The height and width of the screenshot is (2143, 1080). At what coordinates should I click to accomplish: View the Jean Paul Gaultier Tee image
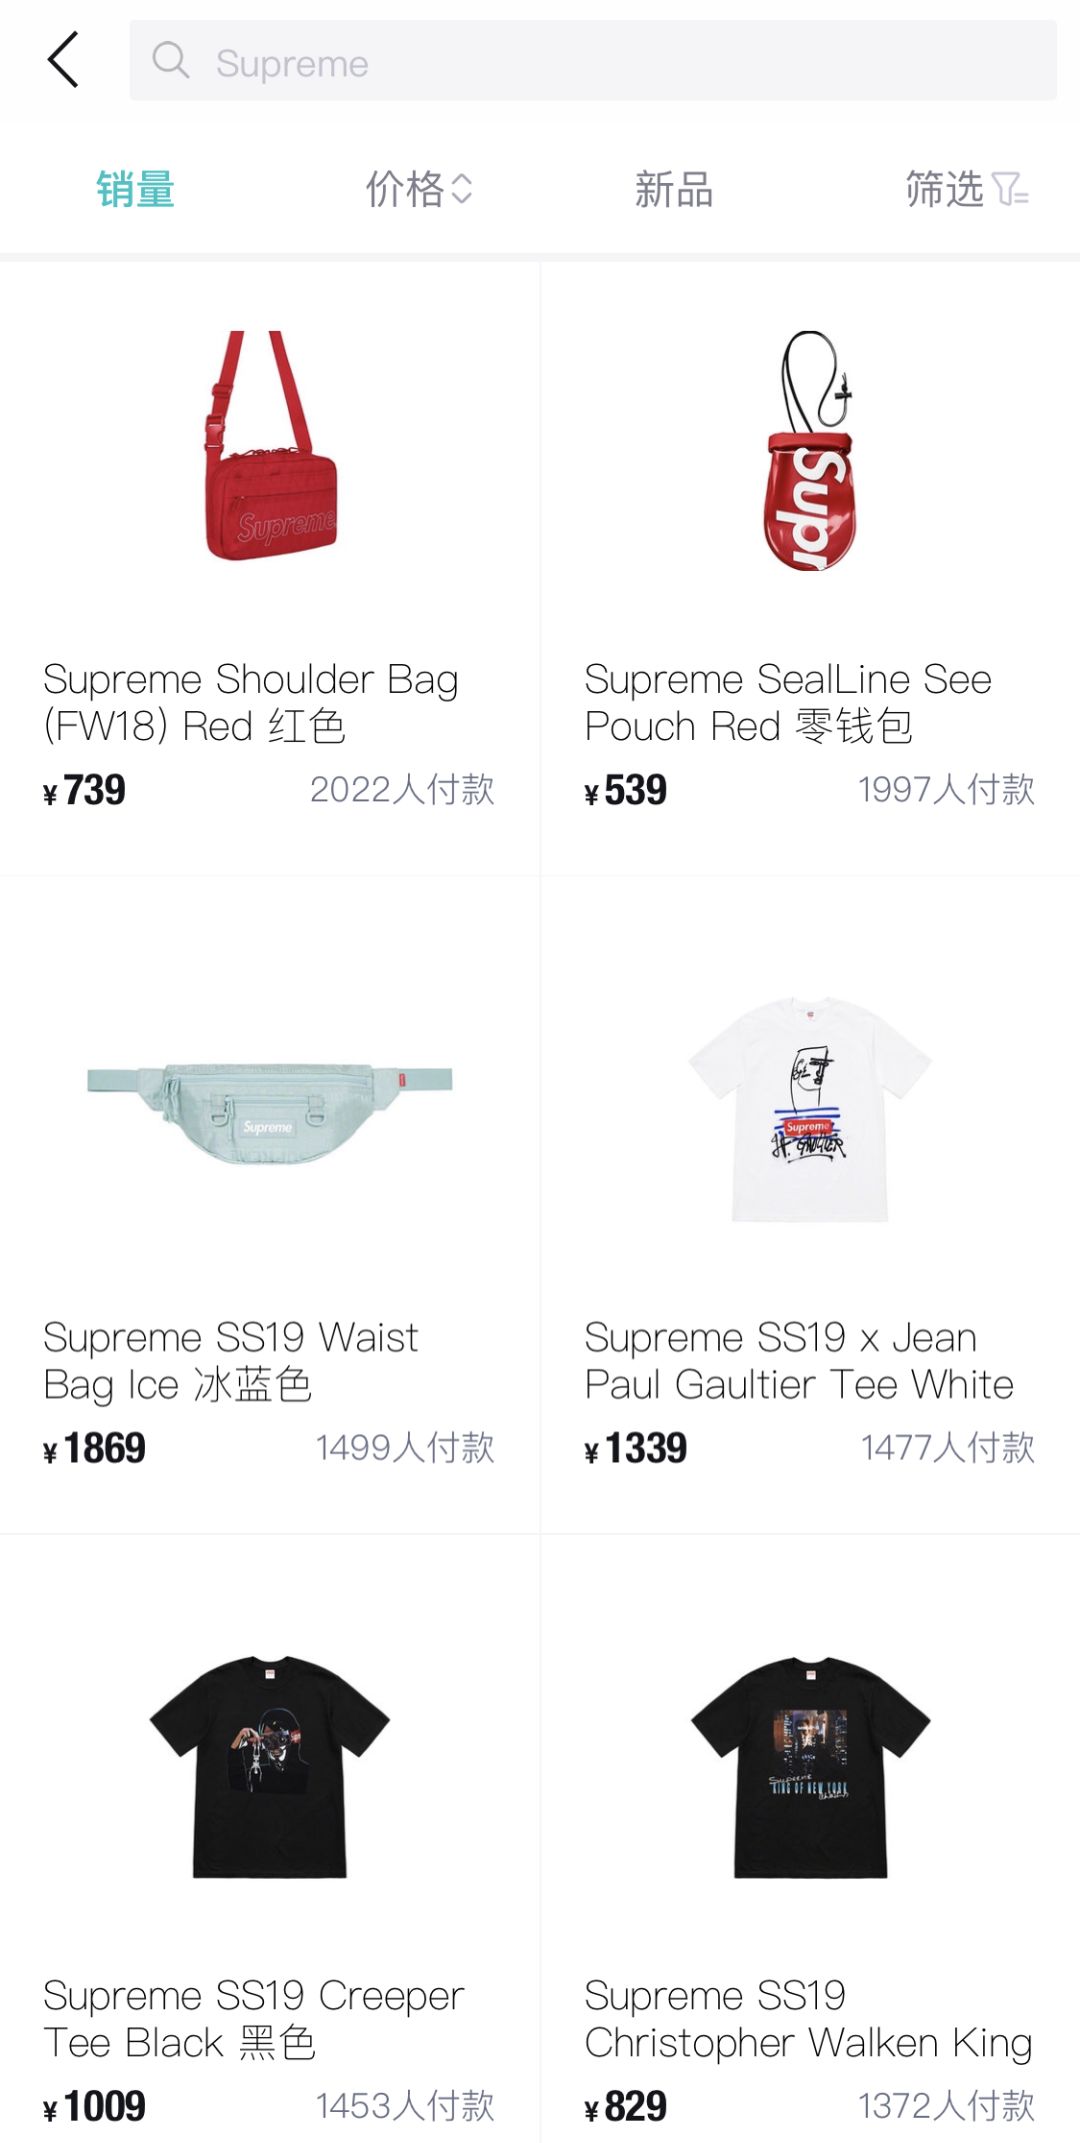click(810, 1108)
